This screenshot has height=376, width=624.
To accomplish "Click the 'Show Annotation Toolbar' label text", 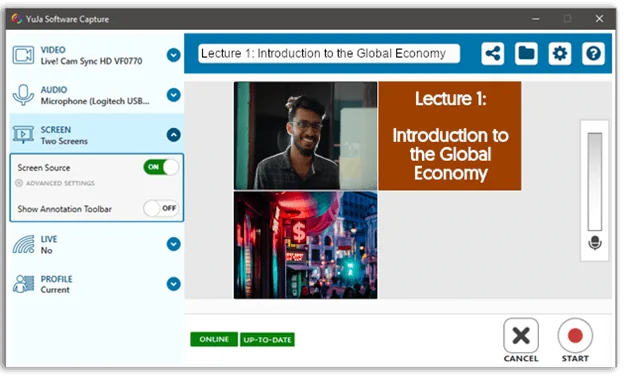I will 65,210.
